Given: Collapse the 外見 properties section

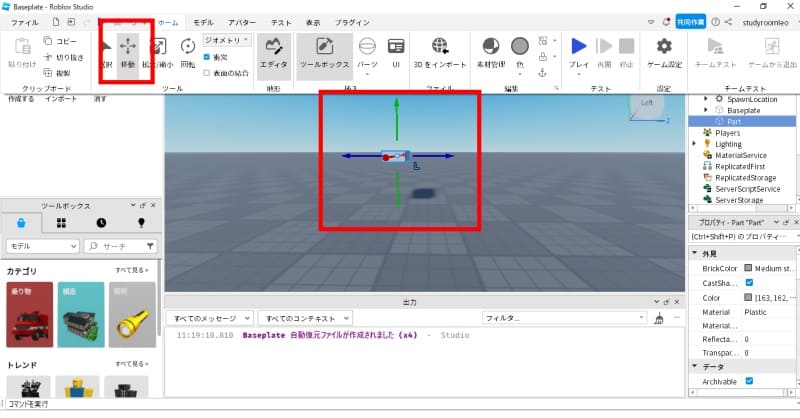Looking at the screenshot, I should coord(694,253).
